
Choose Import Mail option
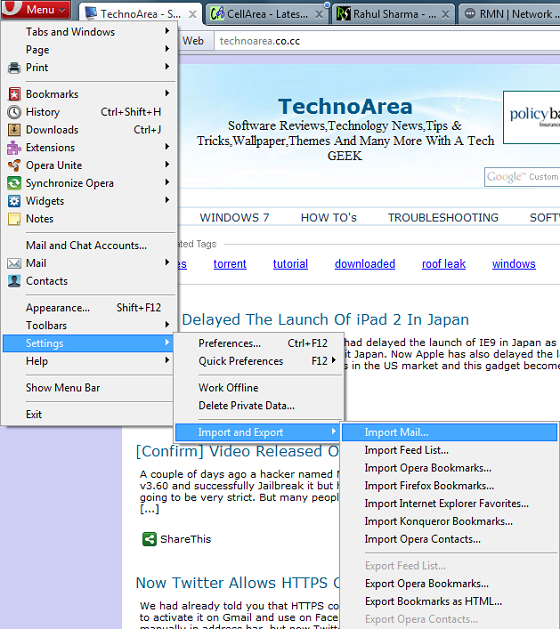(450, 432)
